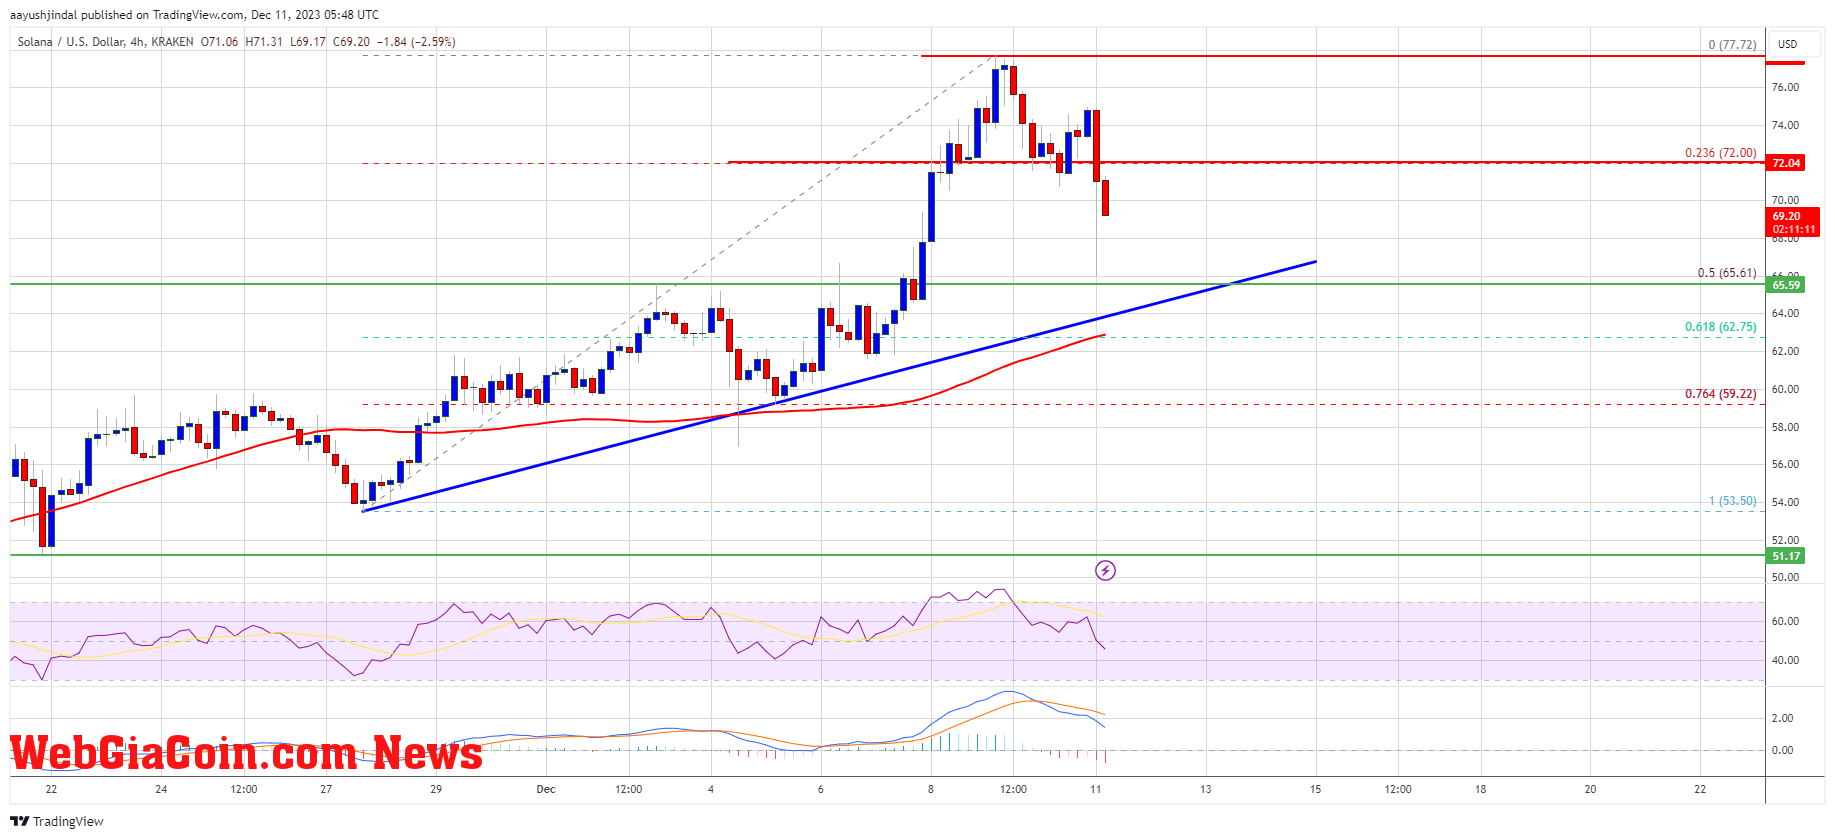Image resolution: width=1835 pixels, height=839 pixels.
Task: Click the 54.00 price axis label
Action: click(x=1784, y=502)
